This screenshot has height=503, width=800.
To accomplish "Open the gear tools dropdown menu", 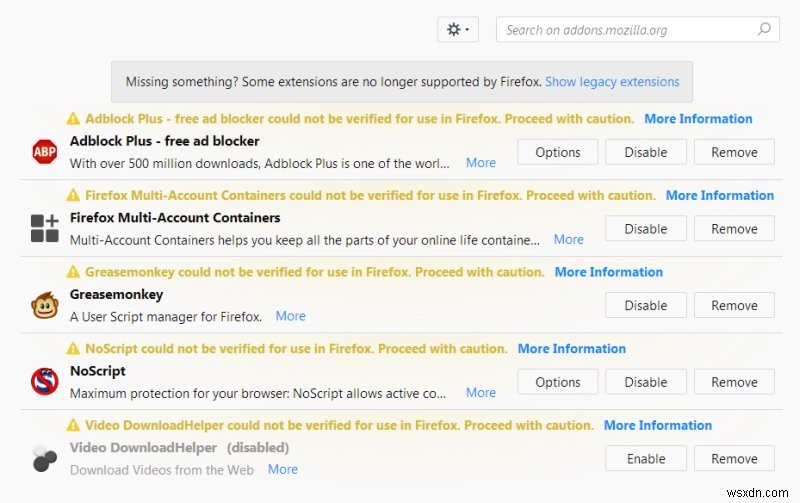I will tap(458, 30).
